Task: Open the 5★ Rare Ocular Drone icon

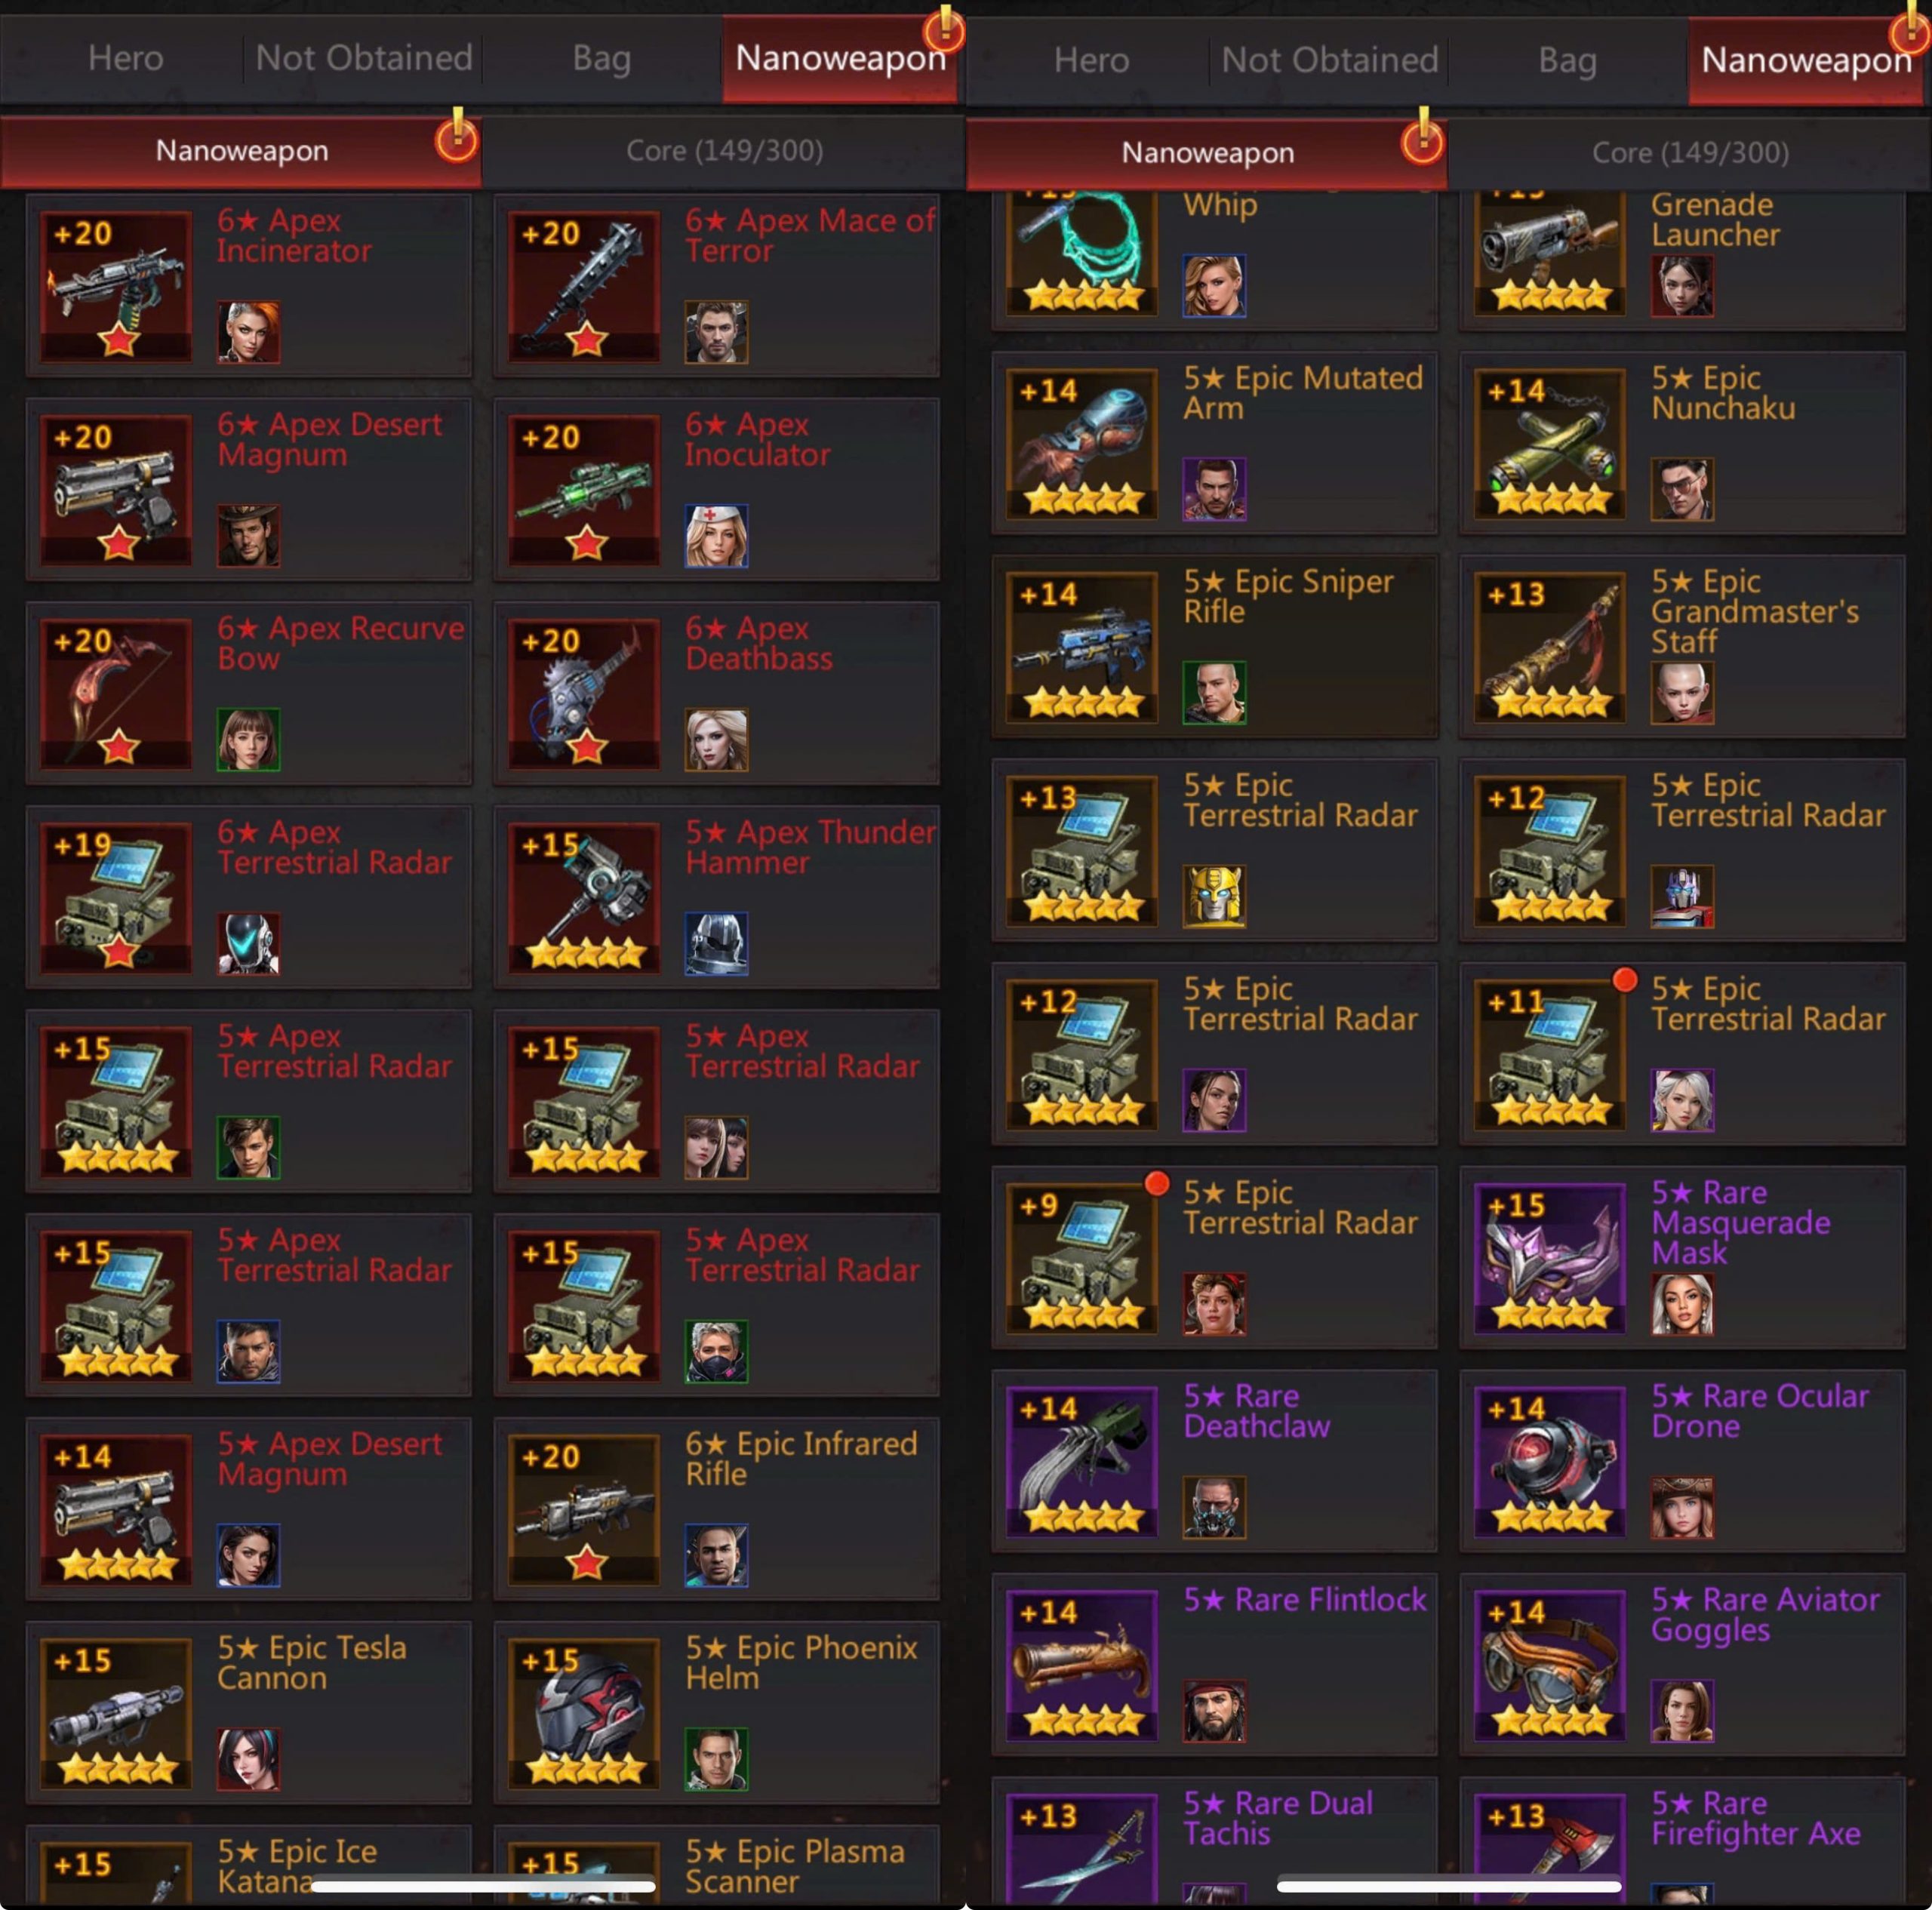Action: point(1550,1461)
